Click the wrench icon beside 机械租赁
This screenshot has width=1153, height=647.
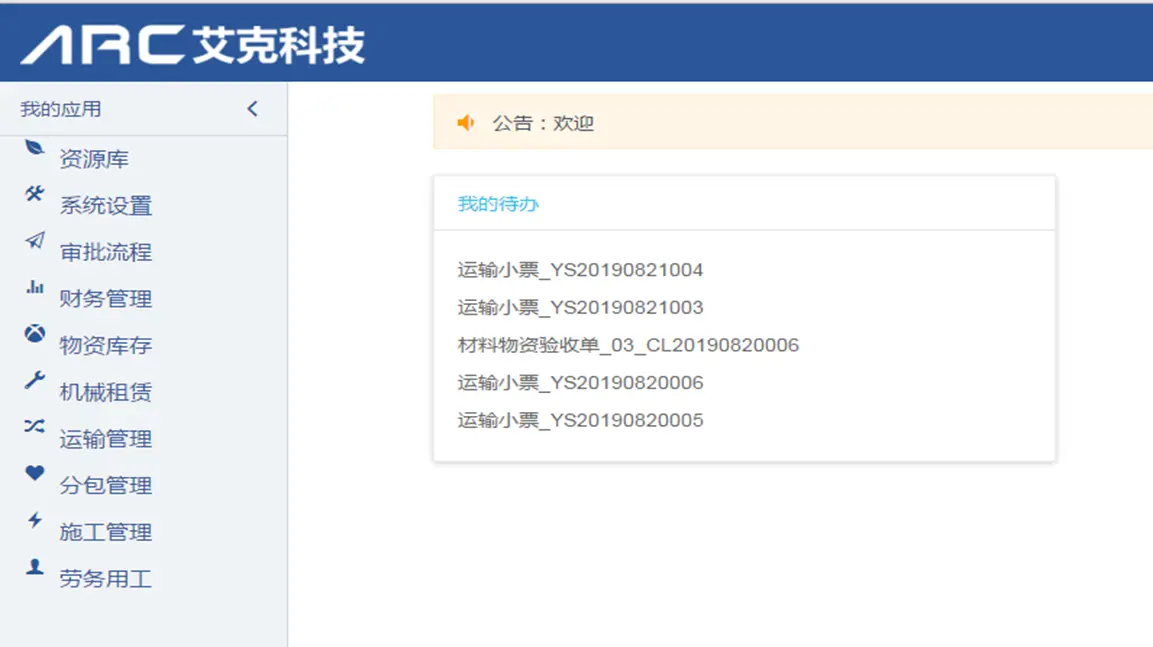35,380
